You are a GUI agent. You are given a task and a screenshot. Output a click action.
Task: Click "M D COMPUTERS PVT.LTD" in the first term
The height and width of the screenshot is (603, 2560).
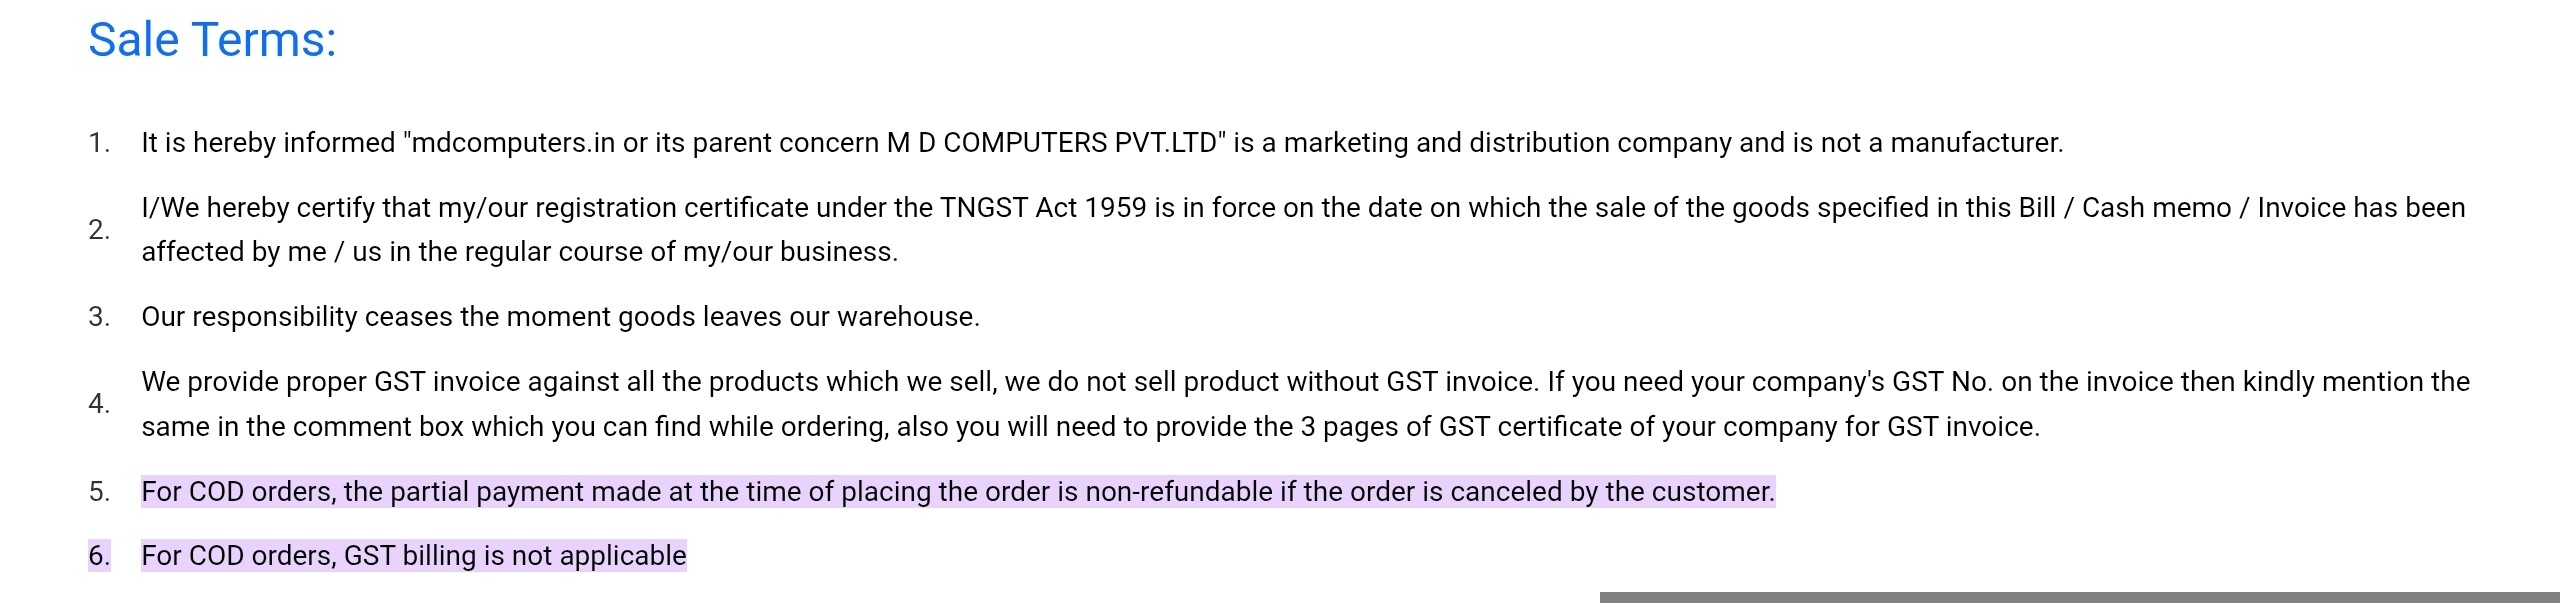1052,143
